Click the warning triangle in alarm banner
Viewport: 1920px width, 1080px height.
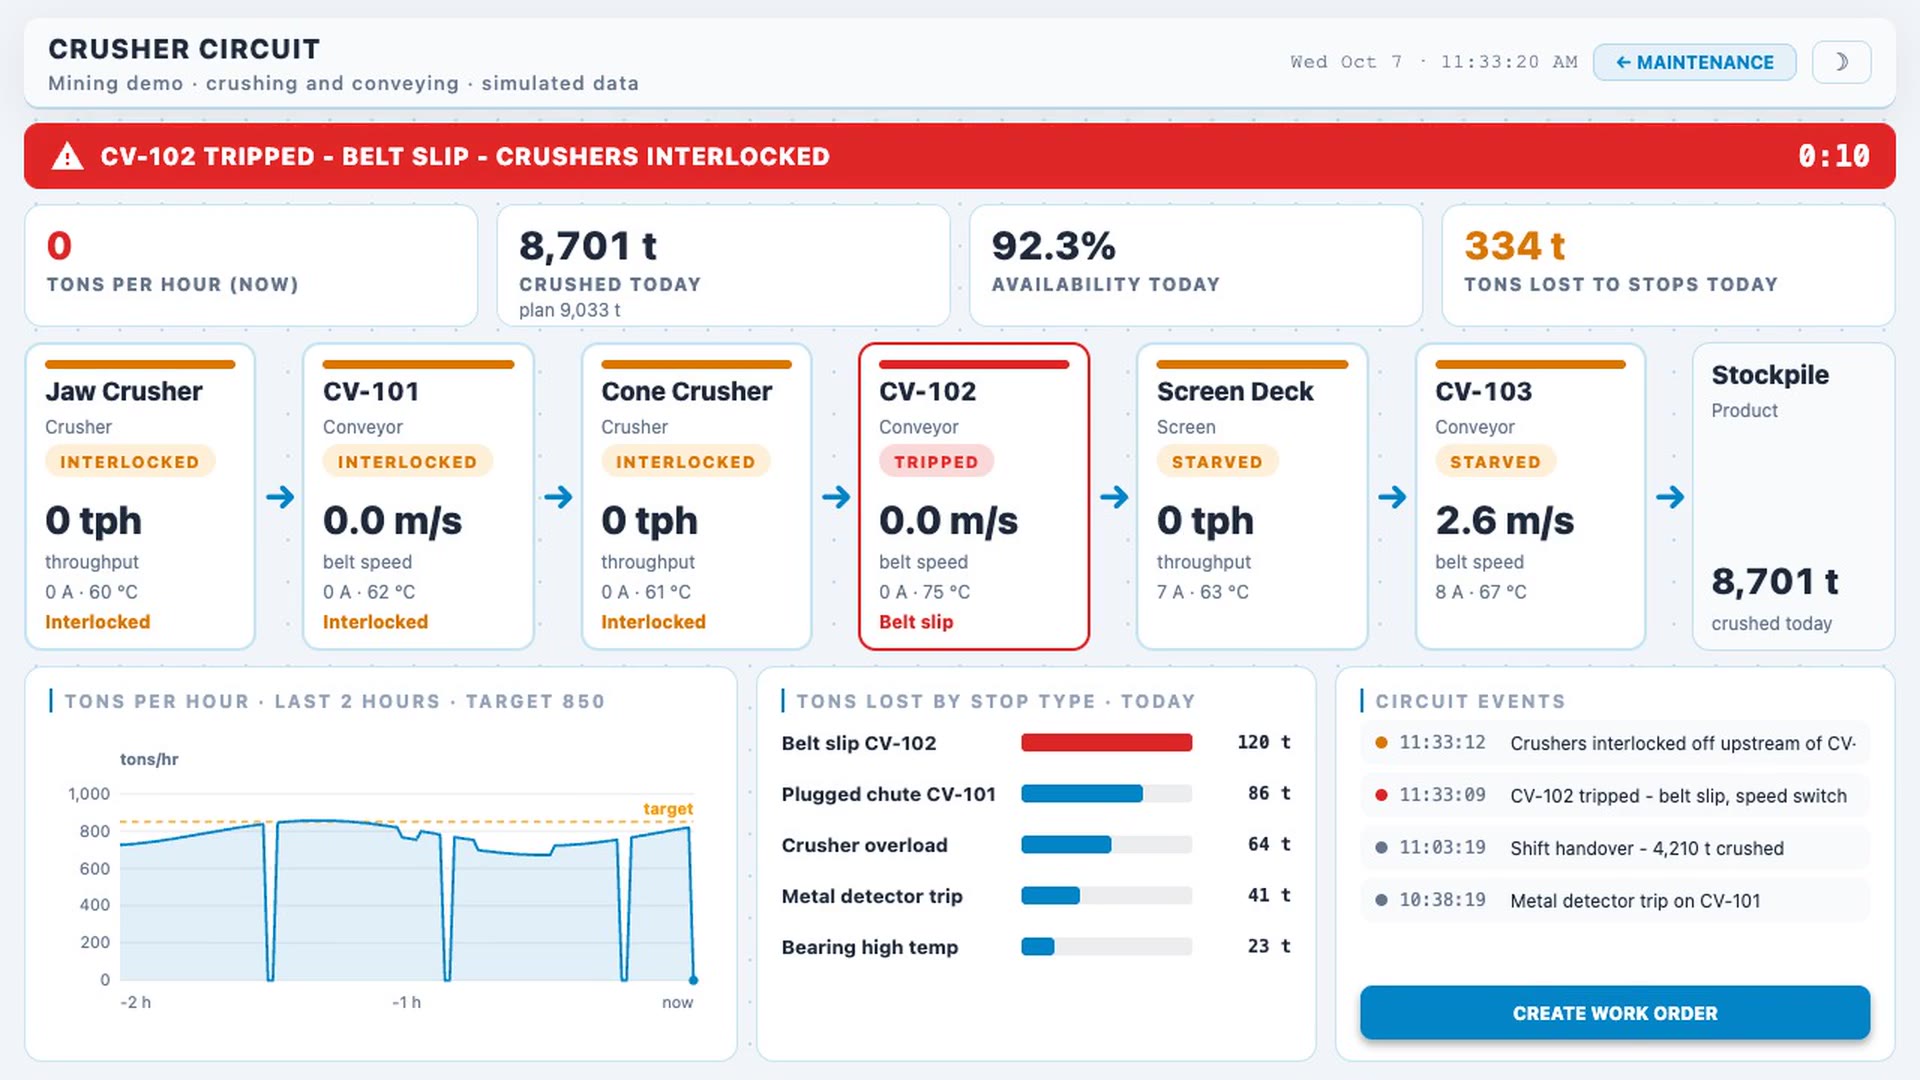tap(67, 156)
